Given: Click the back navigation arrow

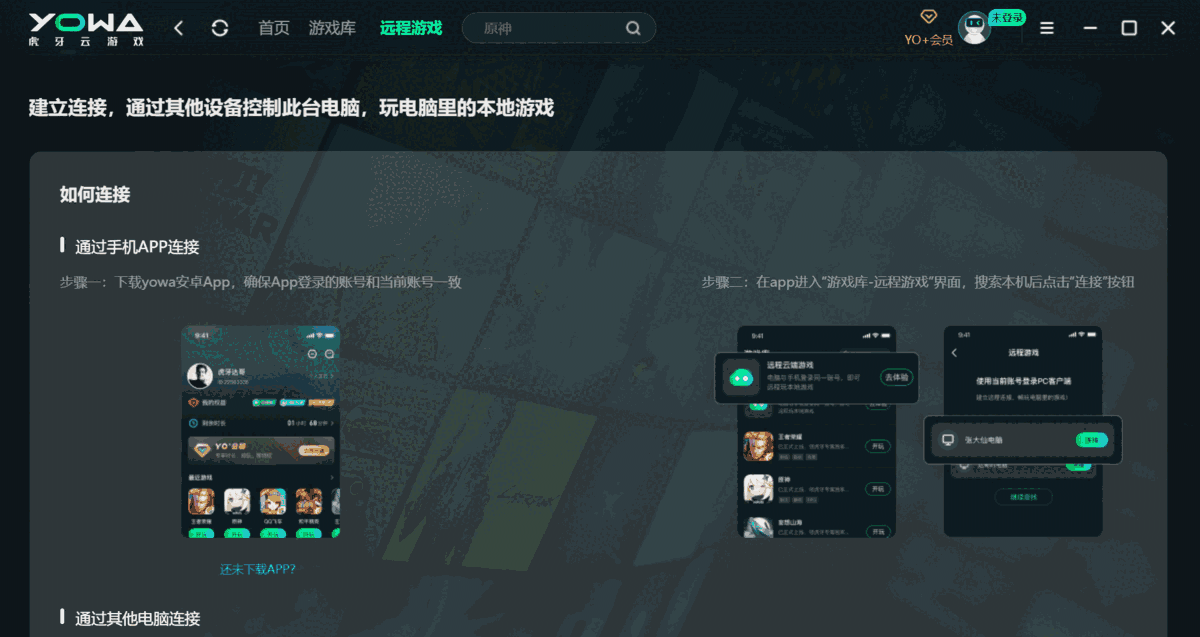Looking at the screenshot, I should click(x=178, y=27).
